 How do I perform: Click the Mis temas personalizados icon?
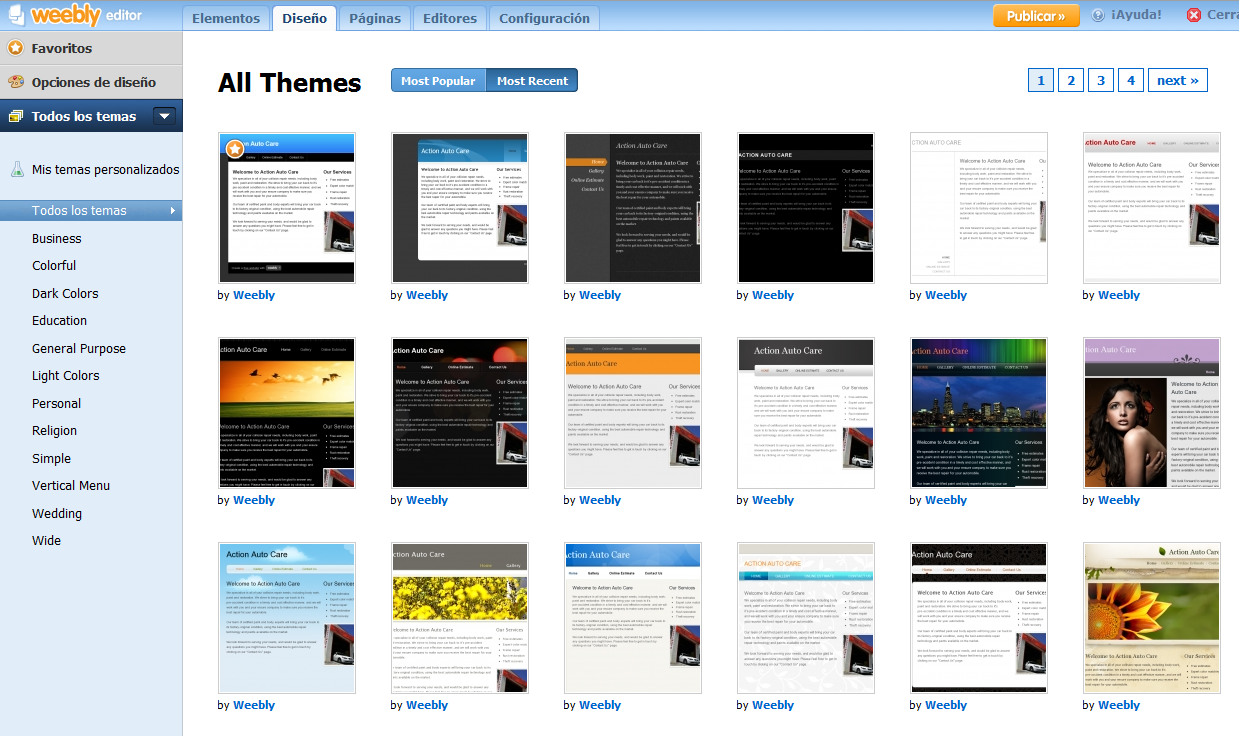(20, 168)
